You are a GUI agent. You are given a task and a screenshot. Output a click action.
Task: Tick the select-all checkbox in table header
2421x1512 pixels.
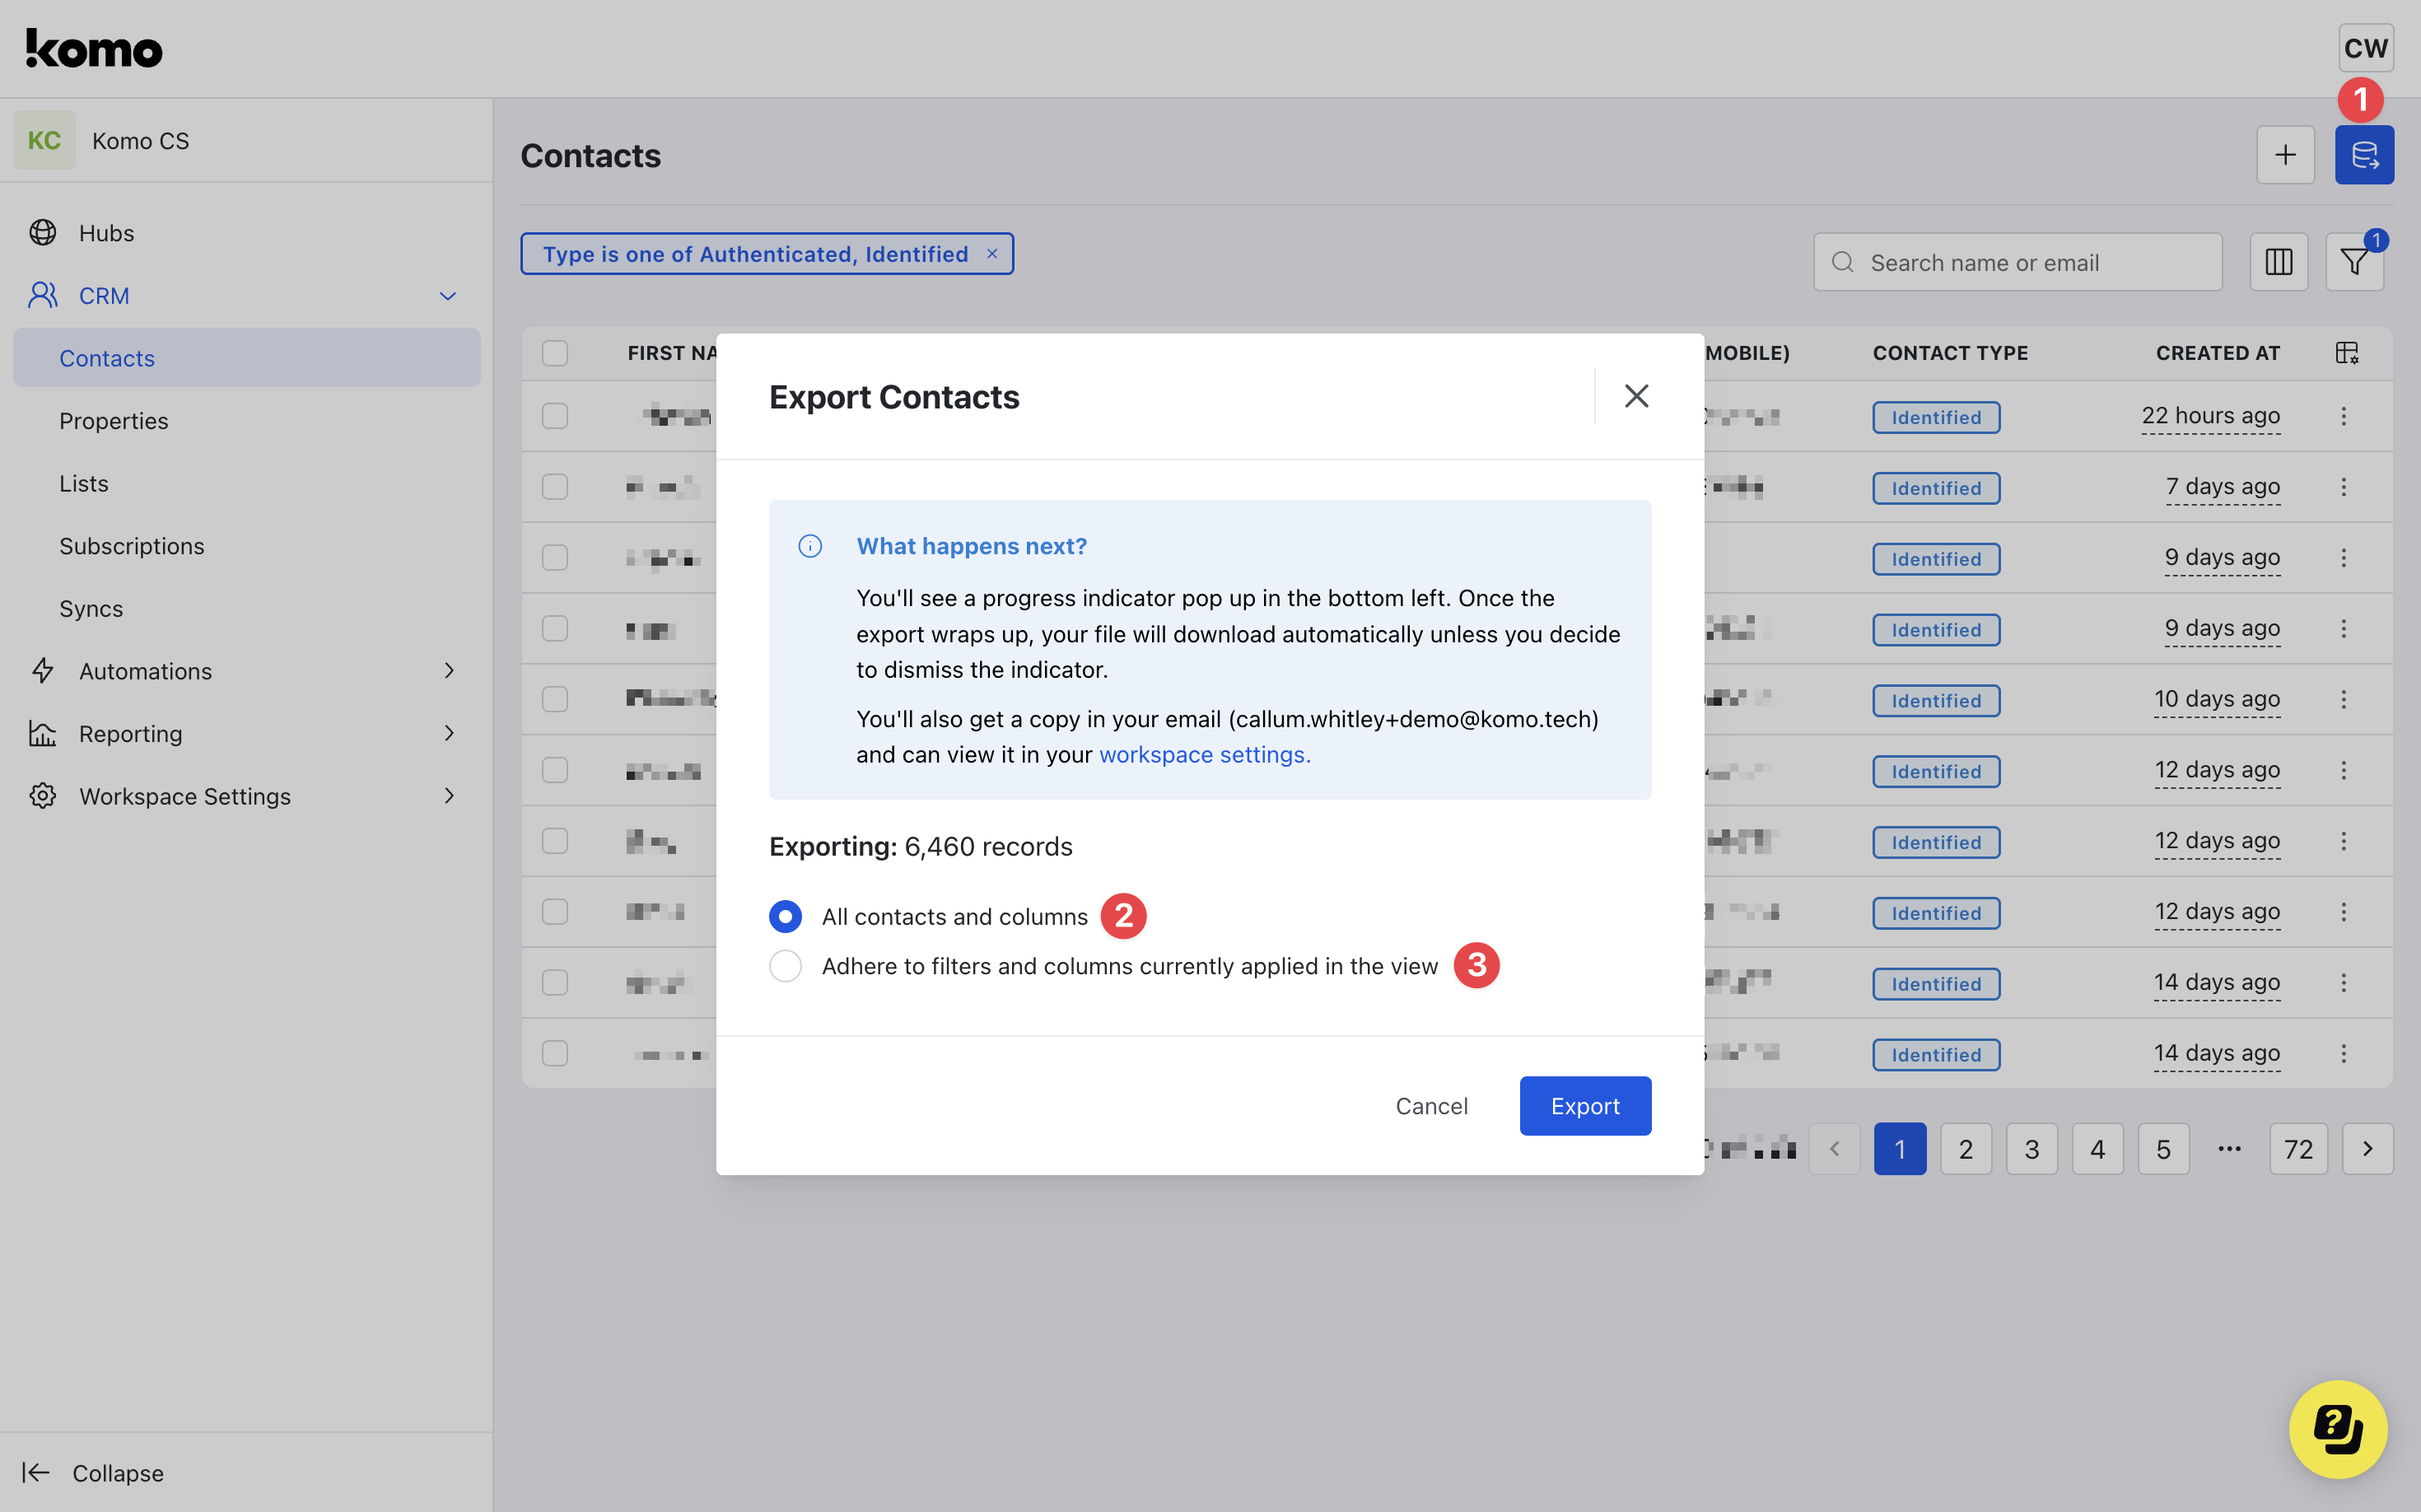click(555, 353)
